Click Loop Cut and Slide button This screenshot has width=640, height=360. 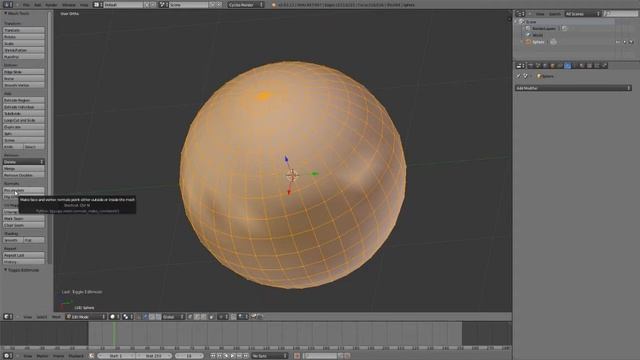(24, 120)
